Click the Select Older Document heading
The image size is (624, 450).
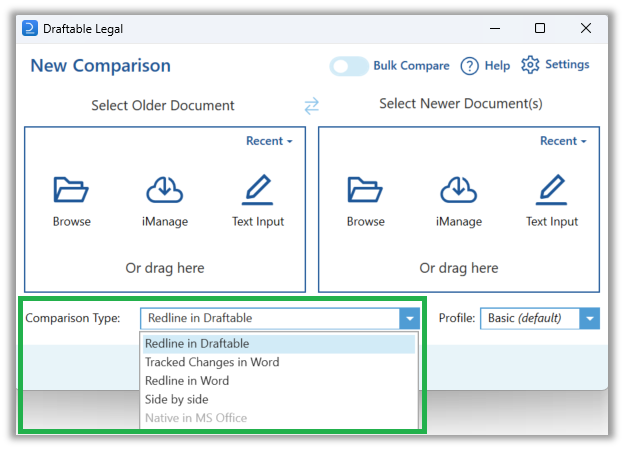pos(163,105)
